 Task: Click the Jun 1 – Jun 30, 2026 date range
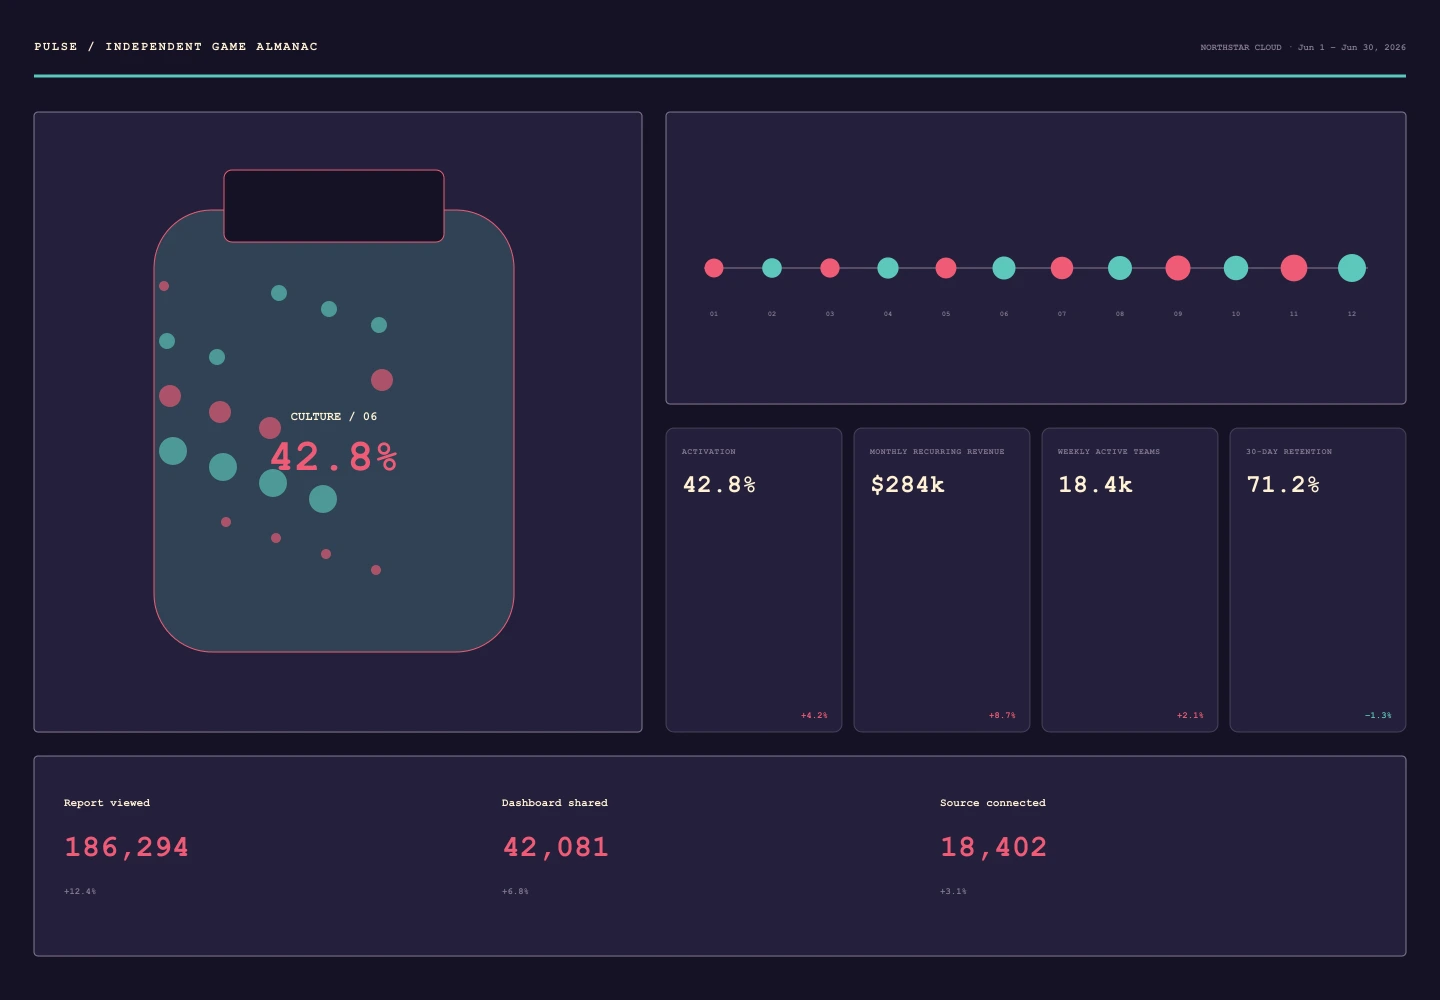(x=1352, y=47)
